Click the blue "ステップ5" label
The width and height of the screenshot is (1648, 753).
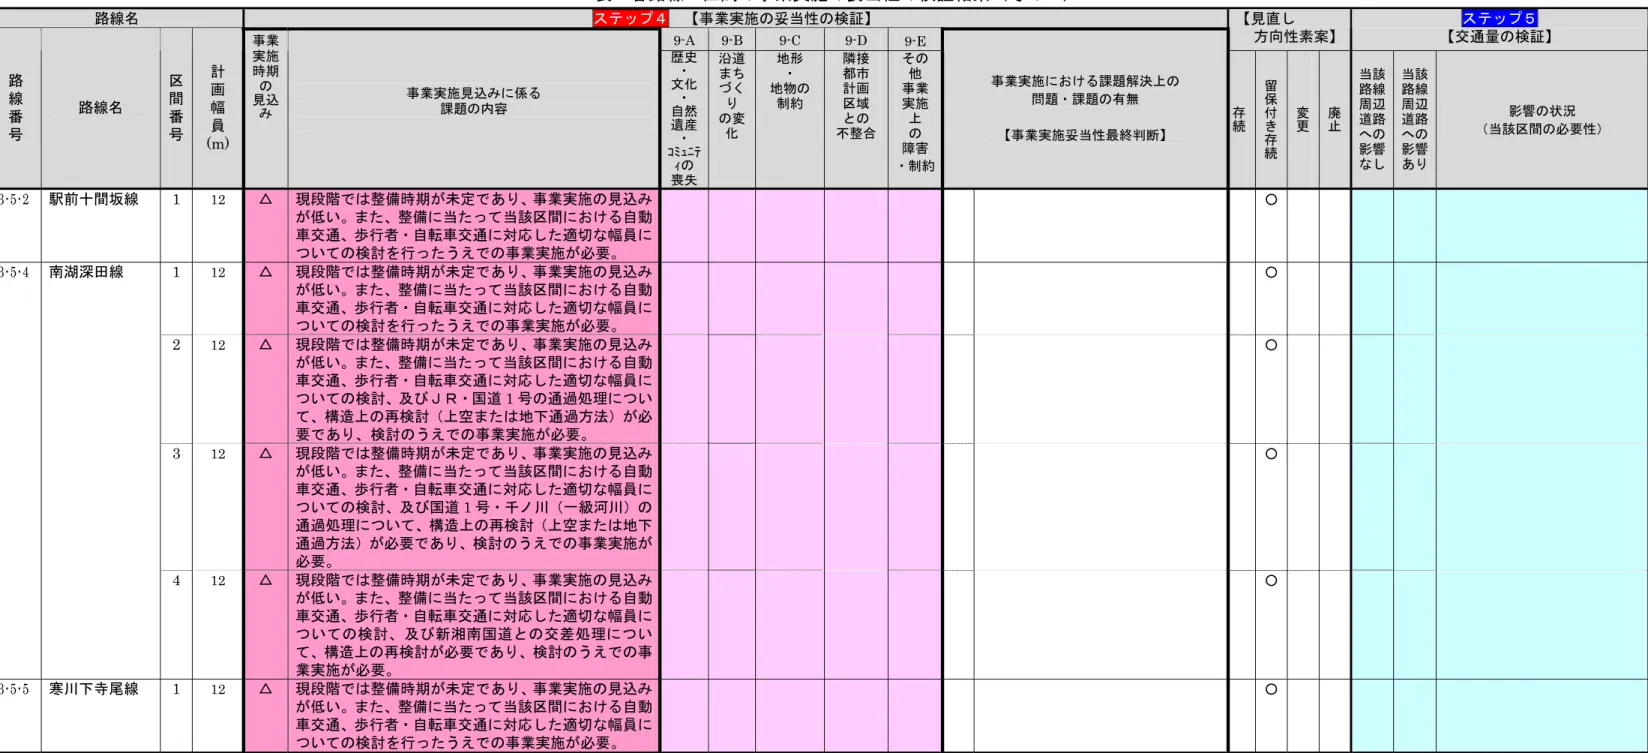tap(1499, 18)
